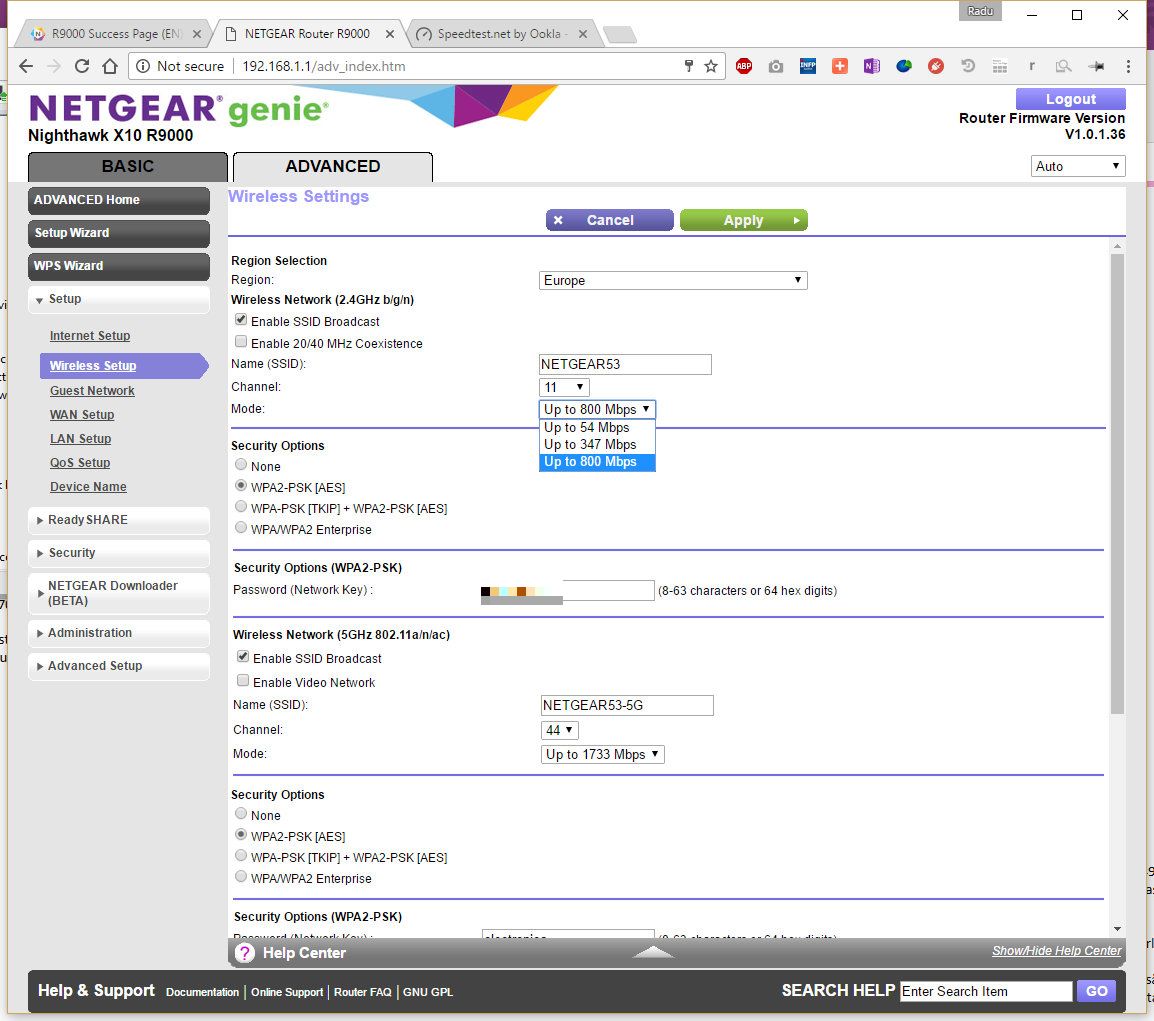Click the OneNote clipper extension icon
Viewport: 1154px width, 1021px height.
(x=871, y=66)
